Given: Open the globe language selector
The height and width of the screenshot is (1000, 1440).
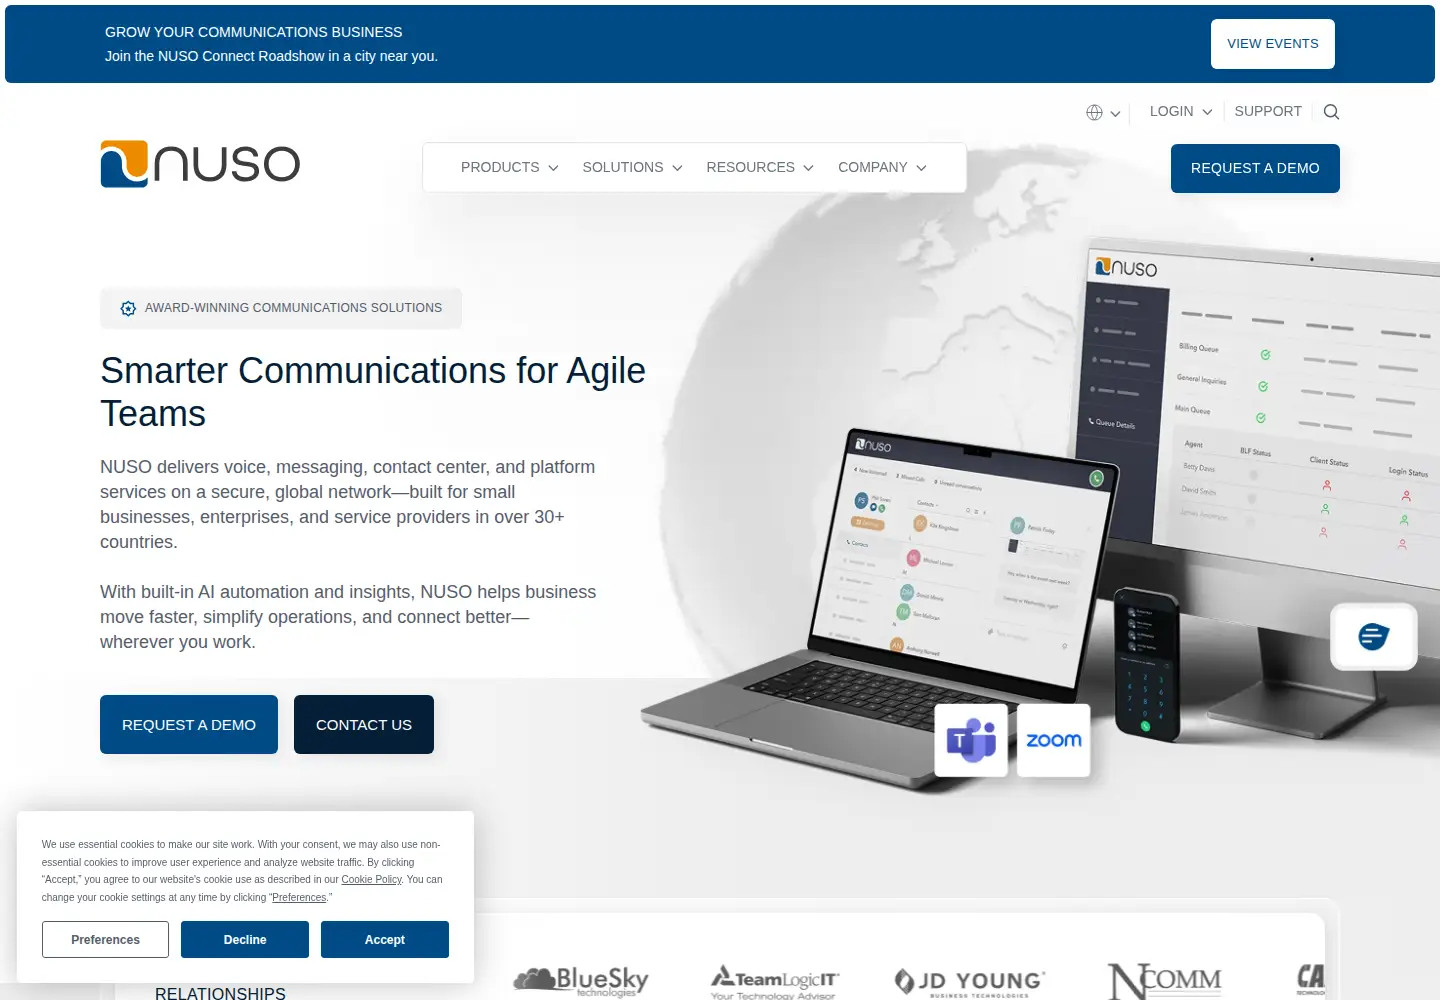Looking at the screenshot, I should pos(1103,113).
